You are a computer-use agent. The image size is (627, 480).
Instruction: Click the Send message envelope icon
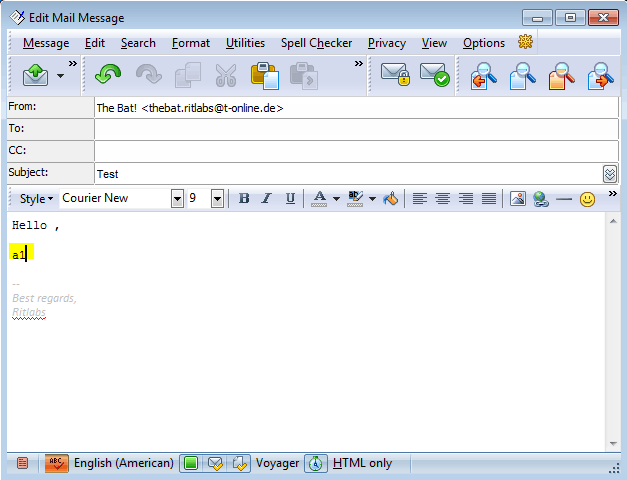(x=36, y=76)
